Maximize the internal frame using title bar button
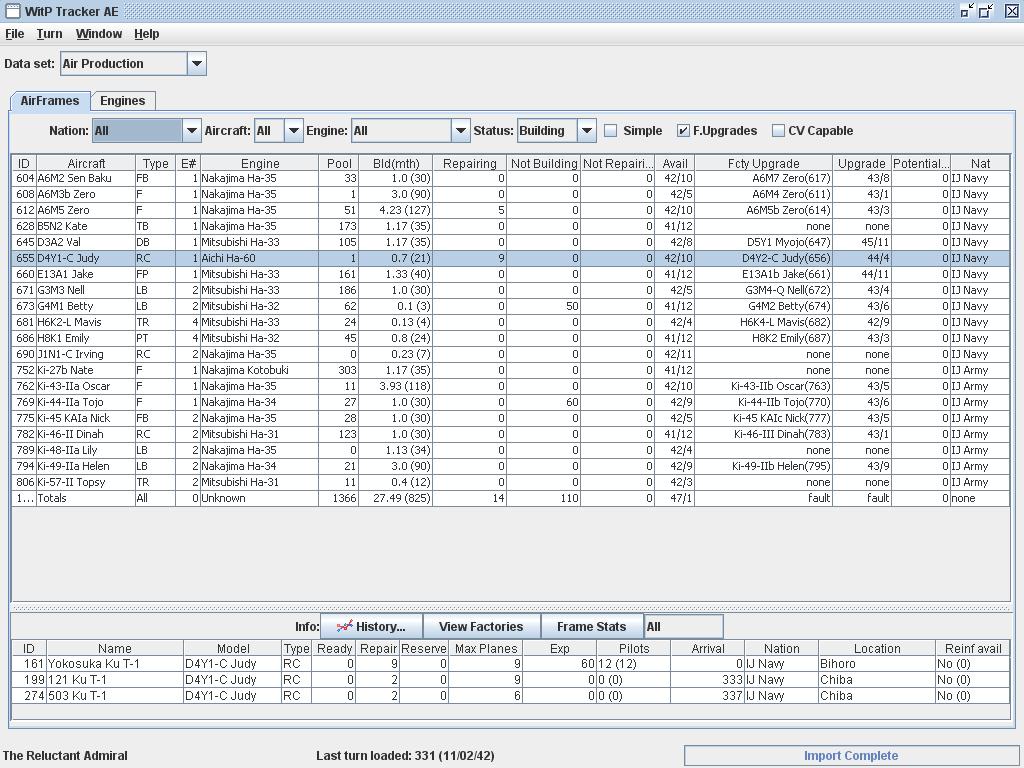The height and width of the screenshot is (768, 1024). coord(985,10)
